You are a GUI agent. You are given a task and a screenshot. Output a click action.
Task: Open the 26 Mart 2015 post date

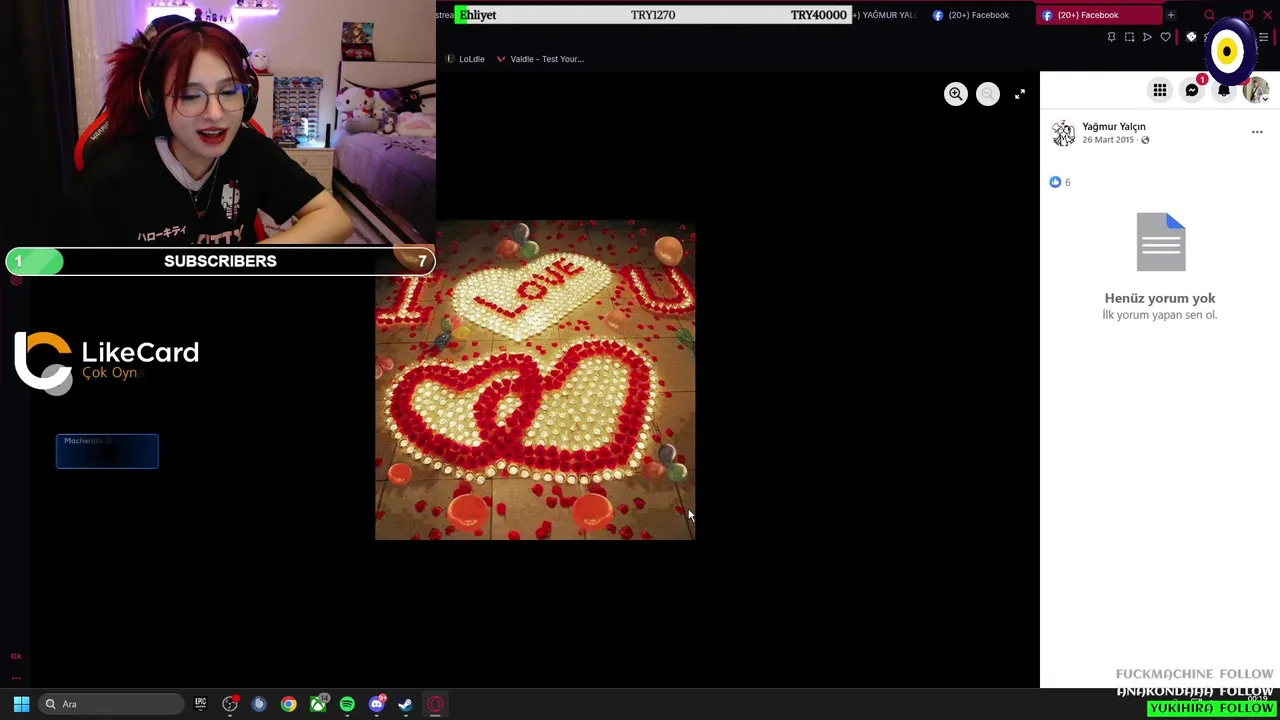point(1108,140)
